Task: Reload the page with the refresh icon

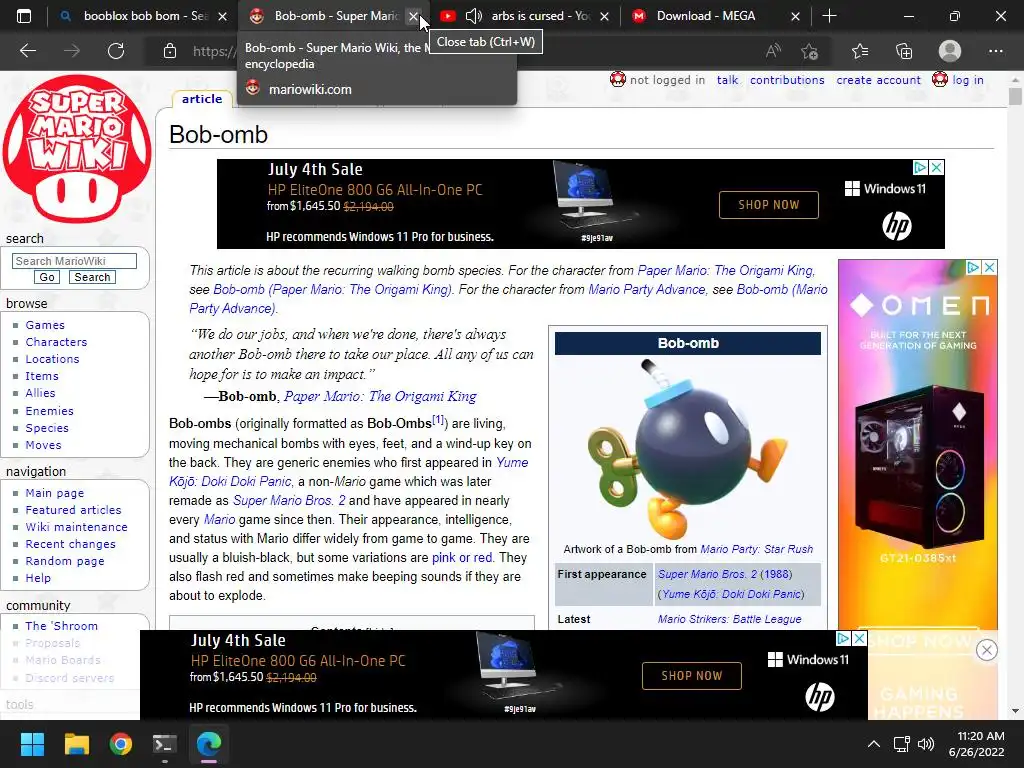Action: click(116, 51)
